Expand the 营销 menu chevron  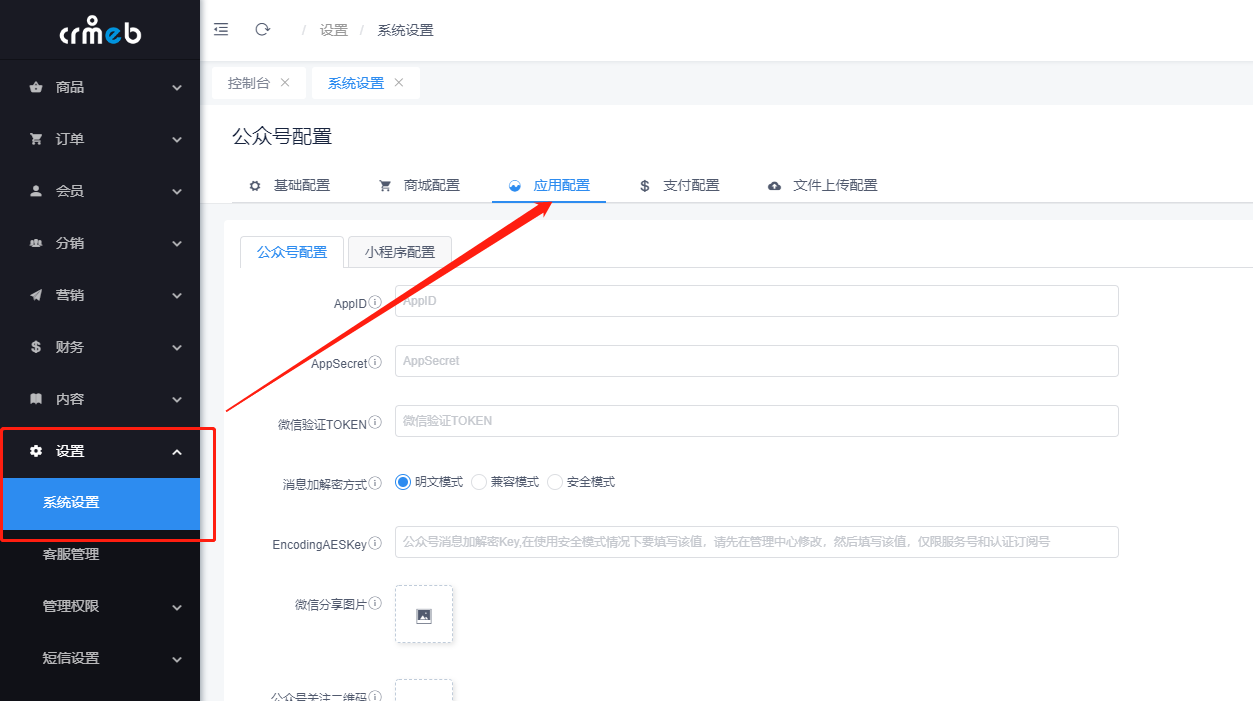click(x=177, y=296)
